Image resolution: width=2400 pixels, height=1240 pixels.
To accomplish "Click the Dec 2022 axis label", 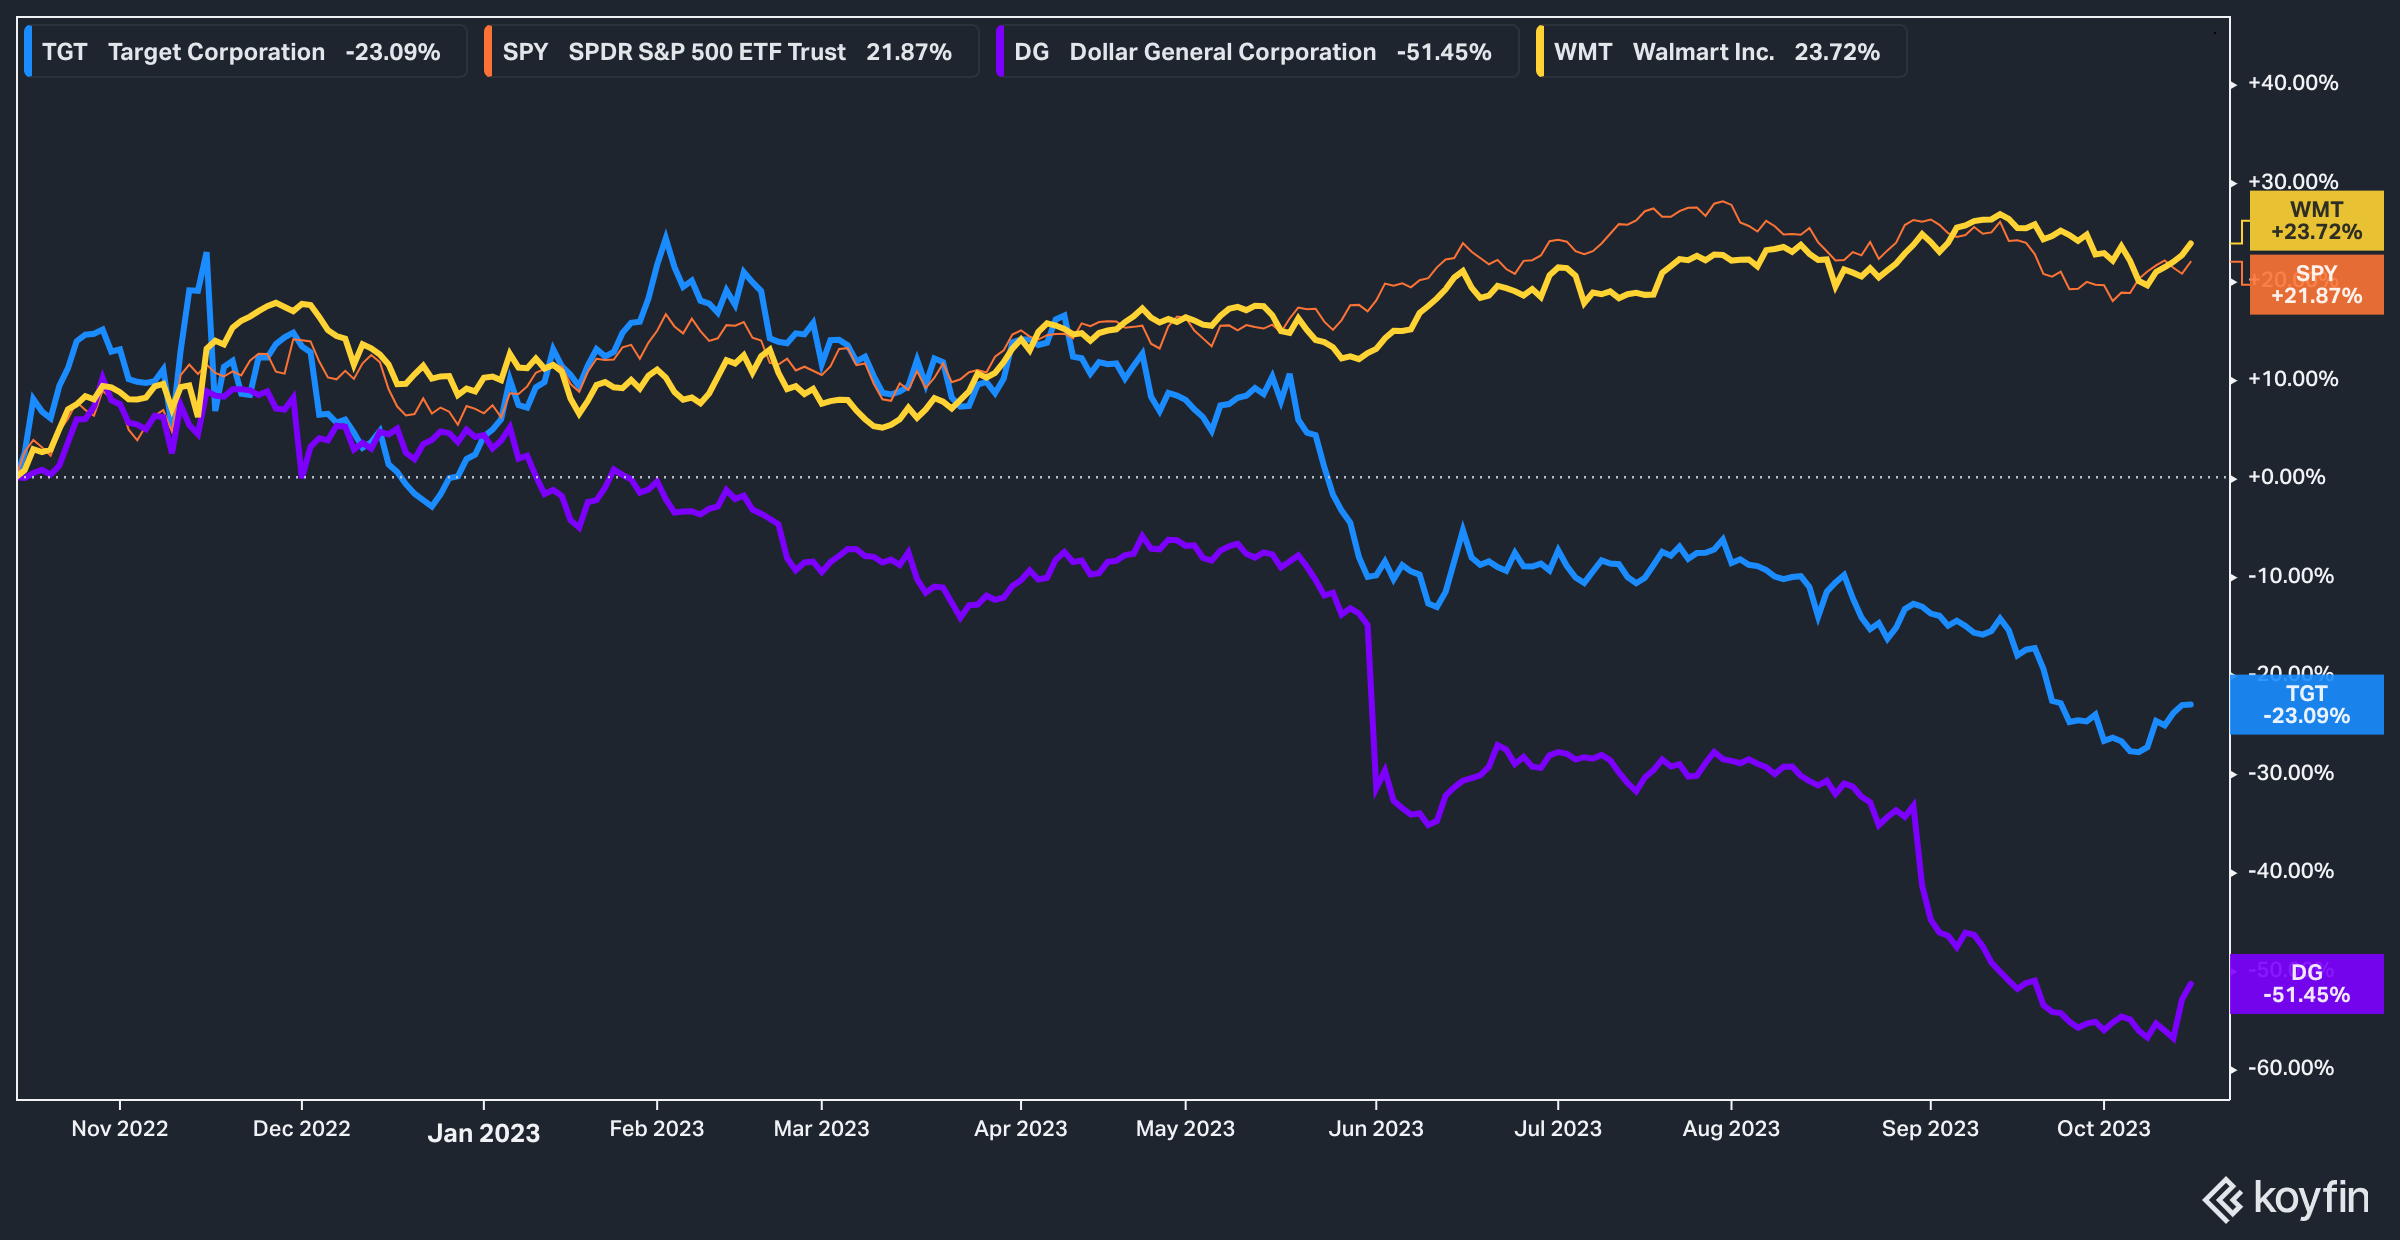I will click(x=302, y=1129).
